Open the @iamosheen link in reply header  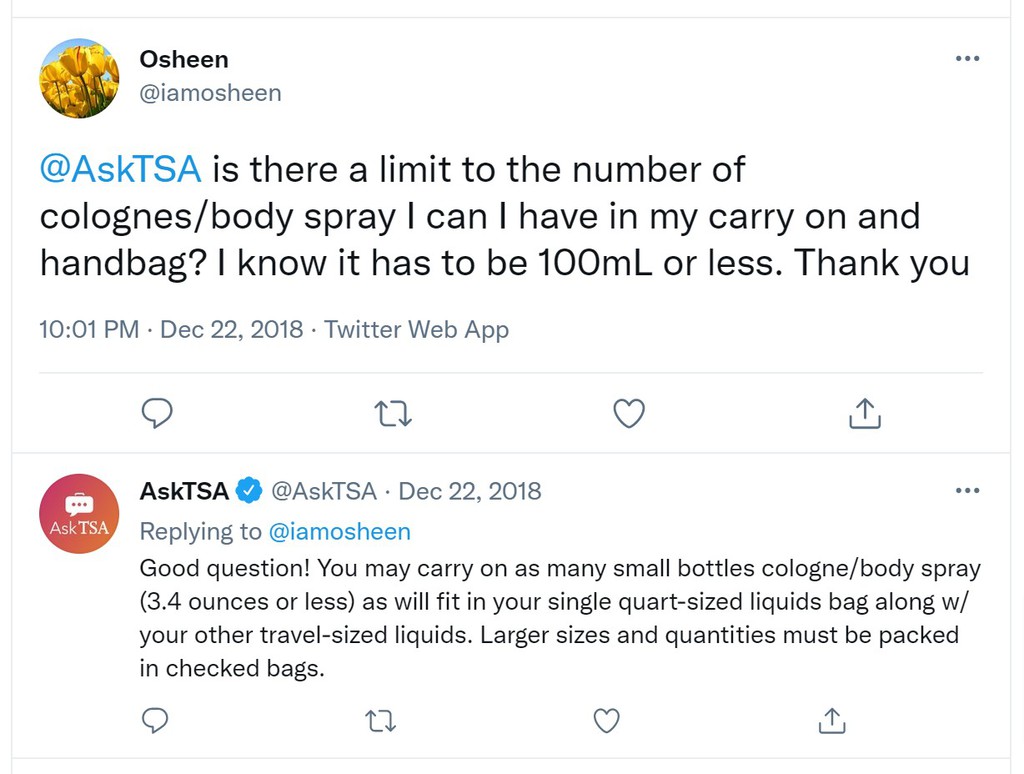343,531
